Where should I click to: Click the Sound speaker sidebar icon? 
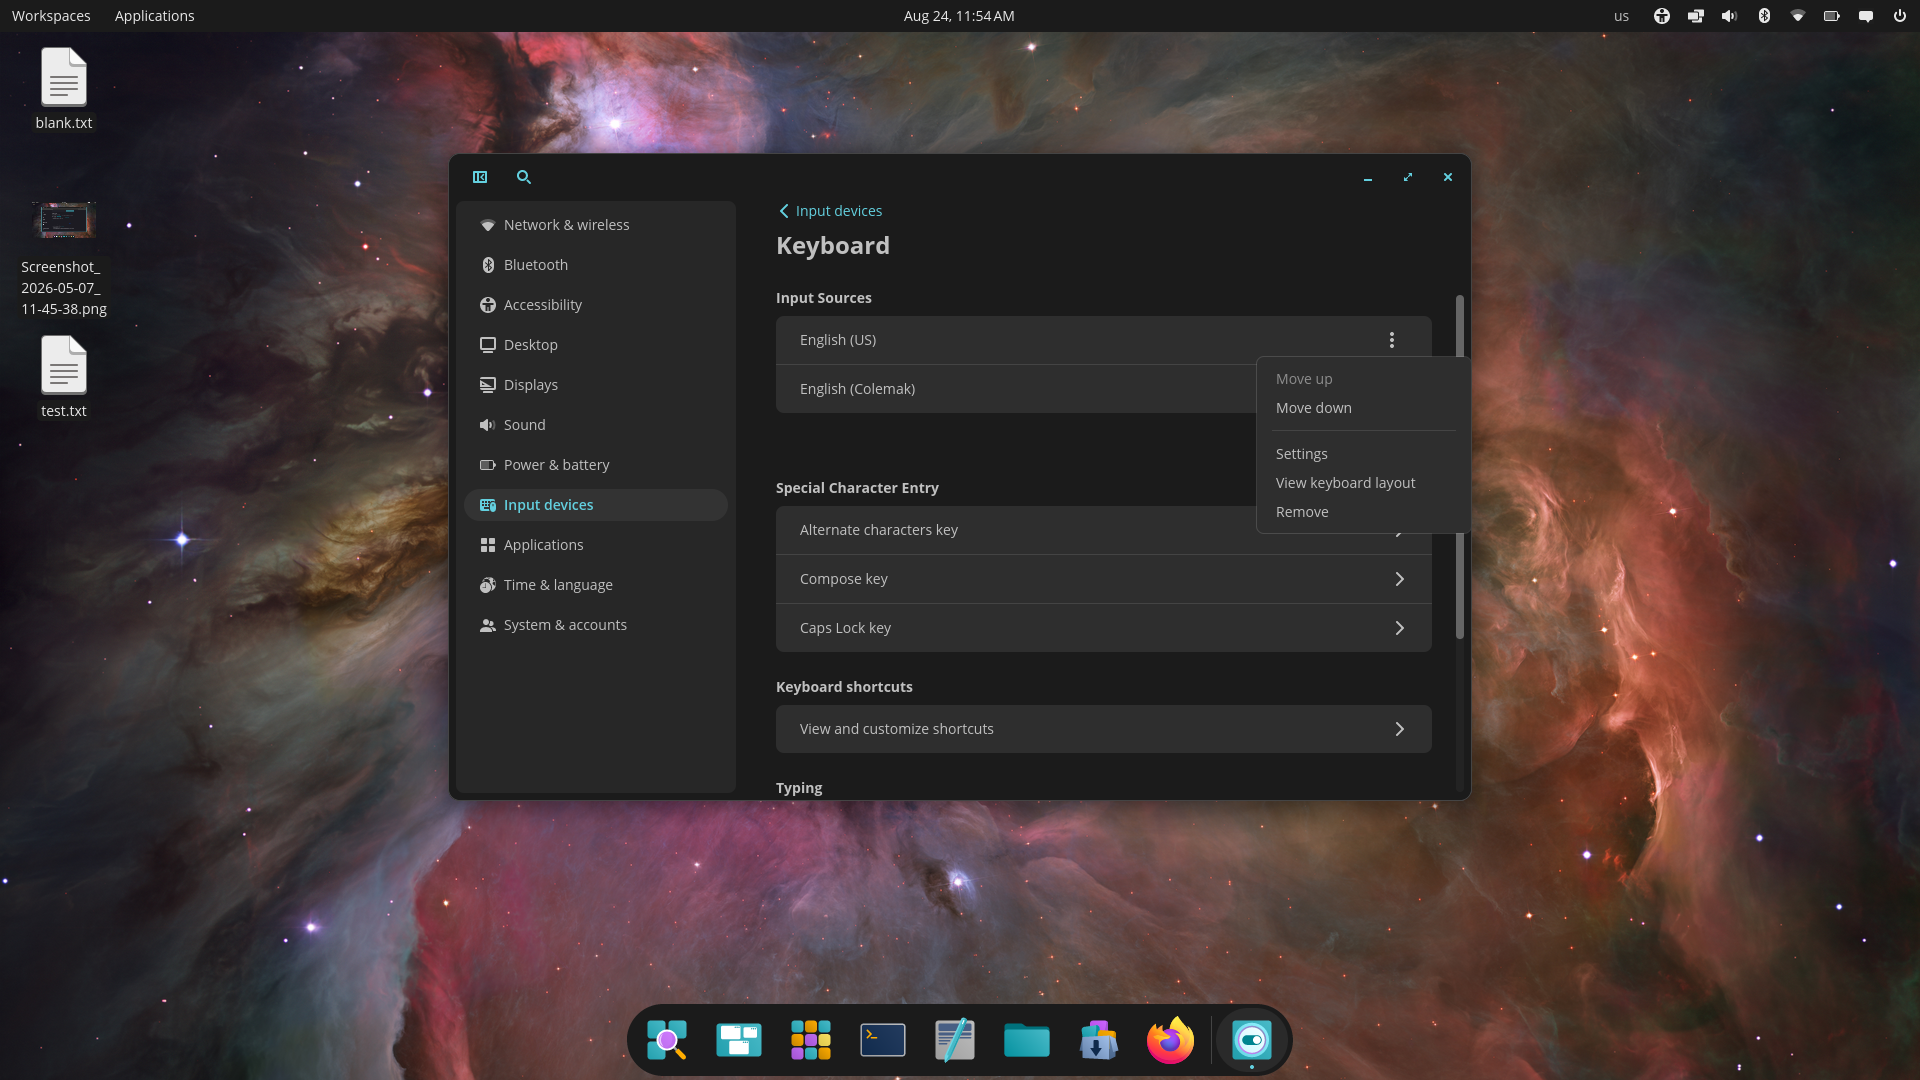point(487,425)
